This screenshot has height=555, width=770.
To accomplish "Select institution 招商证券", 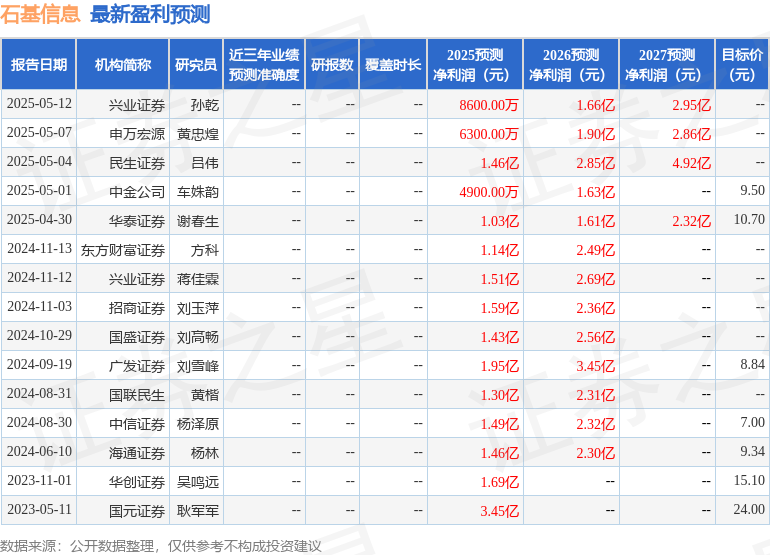I will tap(137, 307).
